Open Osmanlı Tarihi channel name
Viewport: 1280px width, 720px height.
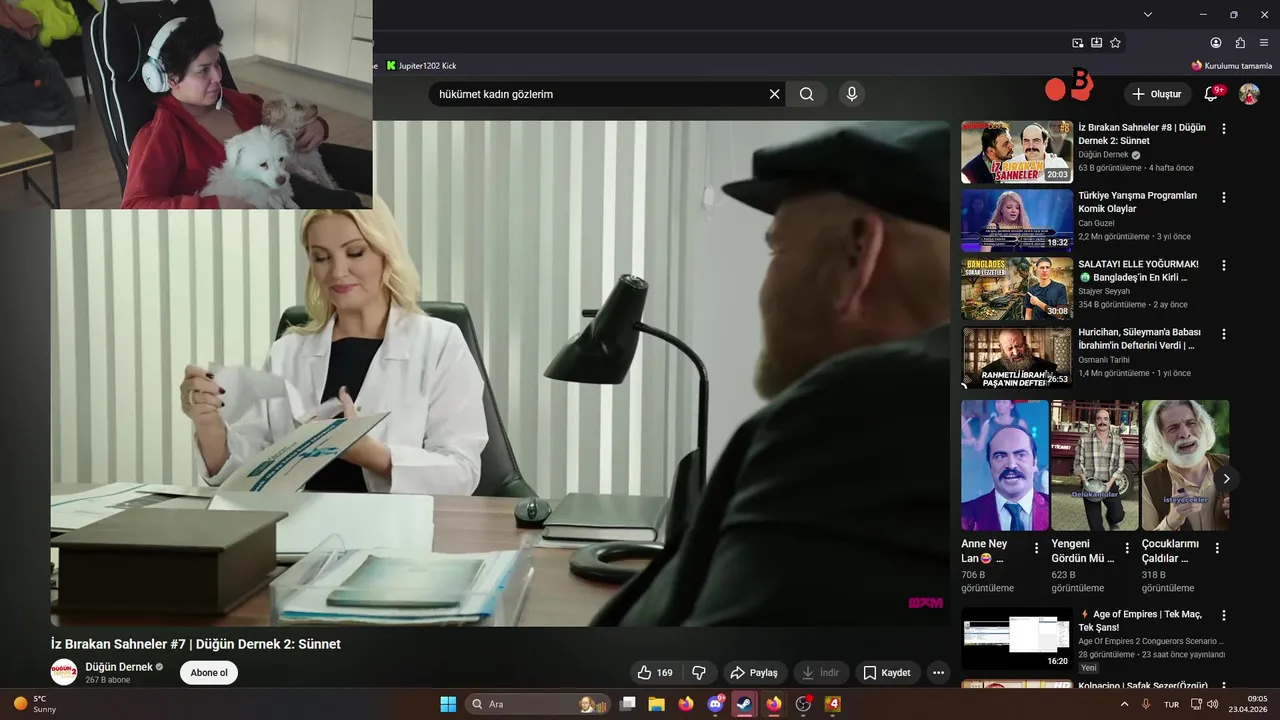[x=1106, y=360]
